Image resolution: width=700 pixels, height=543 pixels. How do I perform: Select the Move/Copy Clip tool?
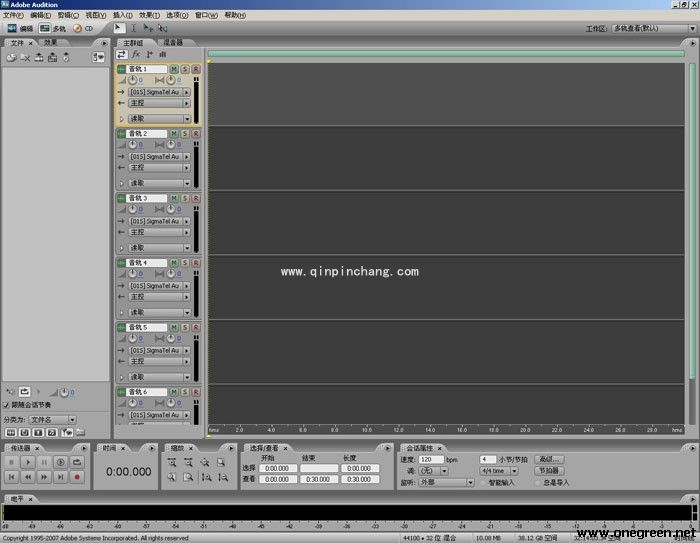pyautogui.click(x=148, y=28)
